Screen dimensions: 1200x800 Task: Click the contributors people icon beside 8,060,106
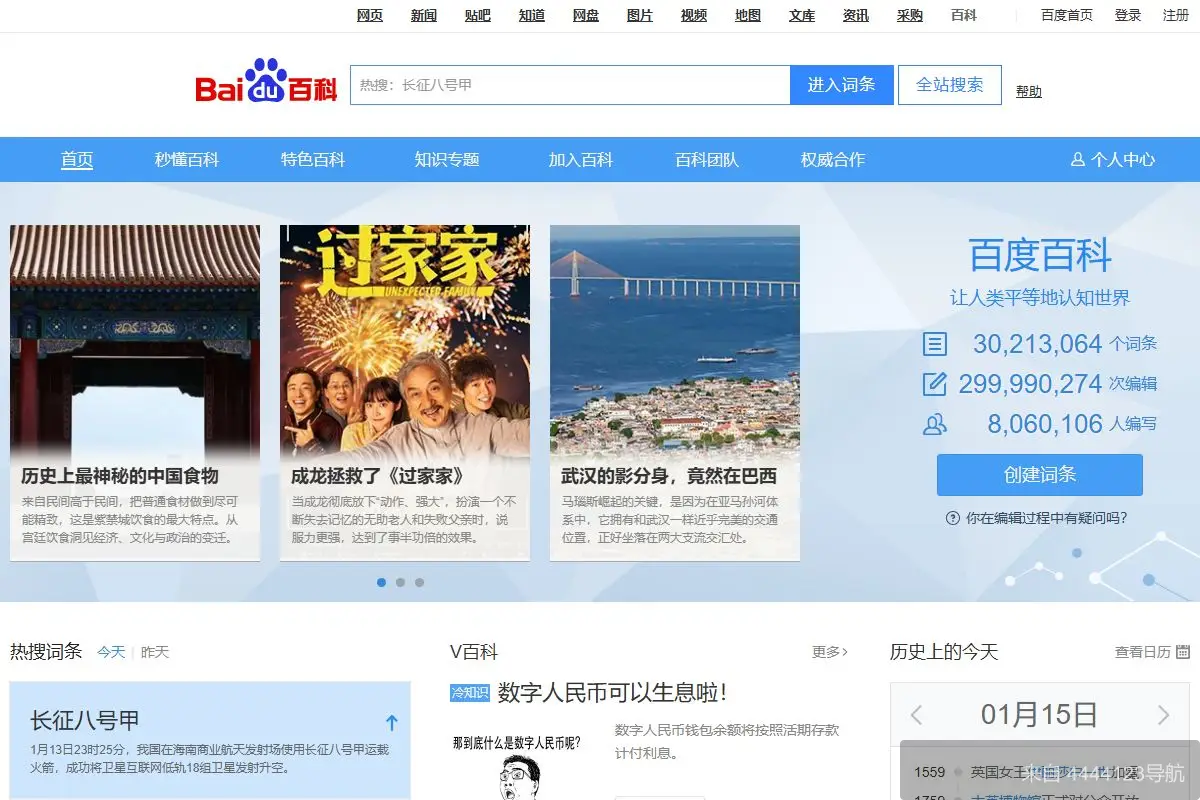[x=934, y=423]
